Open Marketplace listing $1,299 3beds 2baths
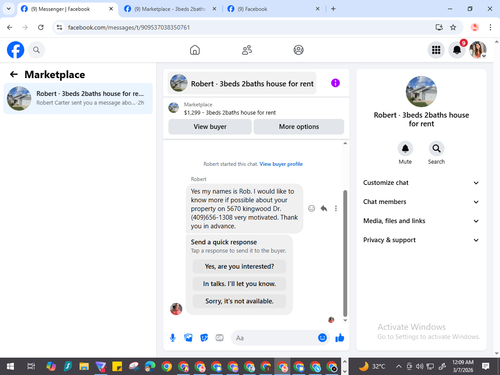Image resolution: width=500 pixels, height=375 pixels. (230, 109)
